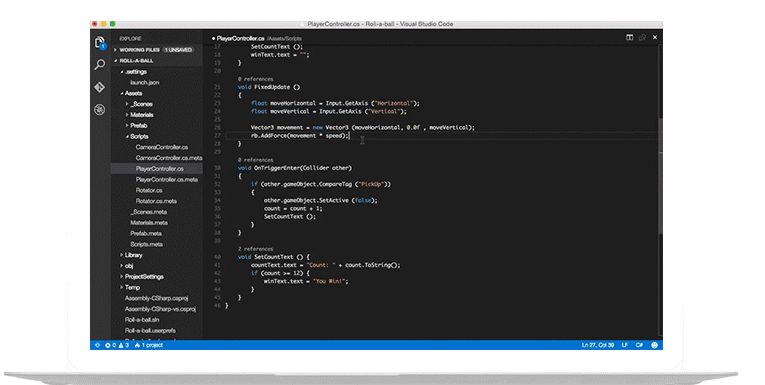Click the "PickUp" string literal in code
The height and width of the screenshot is (385, 765).
coord(371,184)
